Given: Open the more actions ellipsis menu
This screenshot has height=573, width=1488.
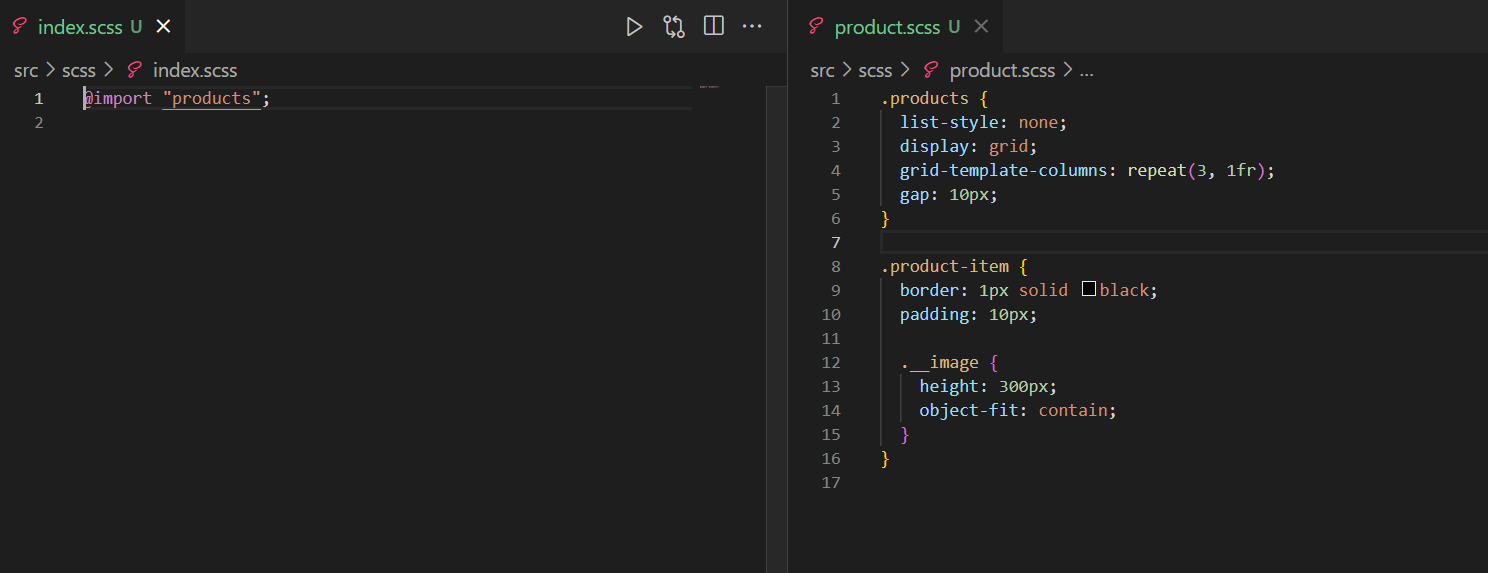Looking at the screenshot, I should tap(752, 27).
